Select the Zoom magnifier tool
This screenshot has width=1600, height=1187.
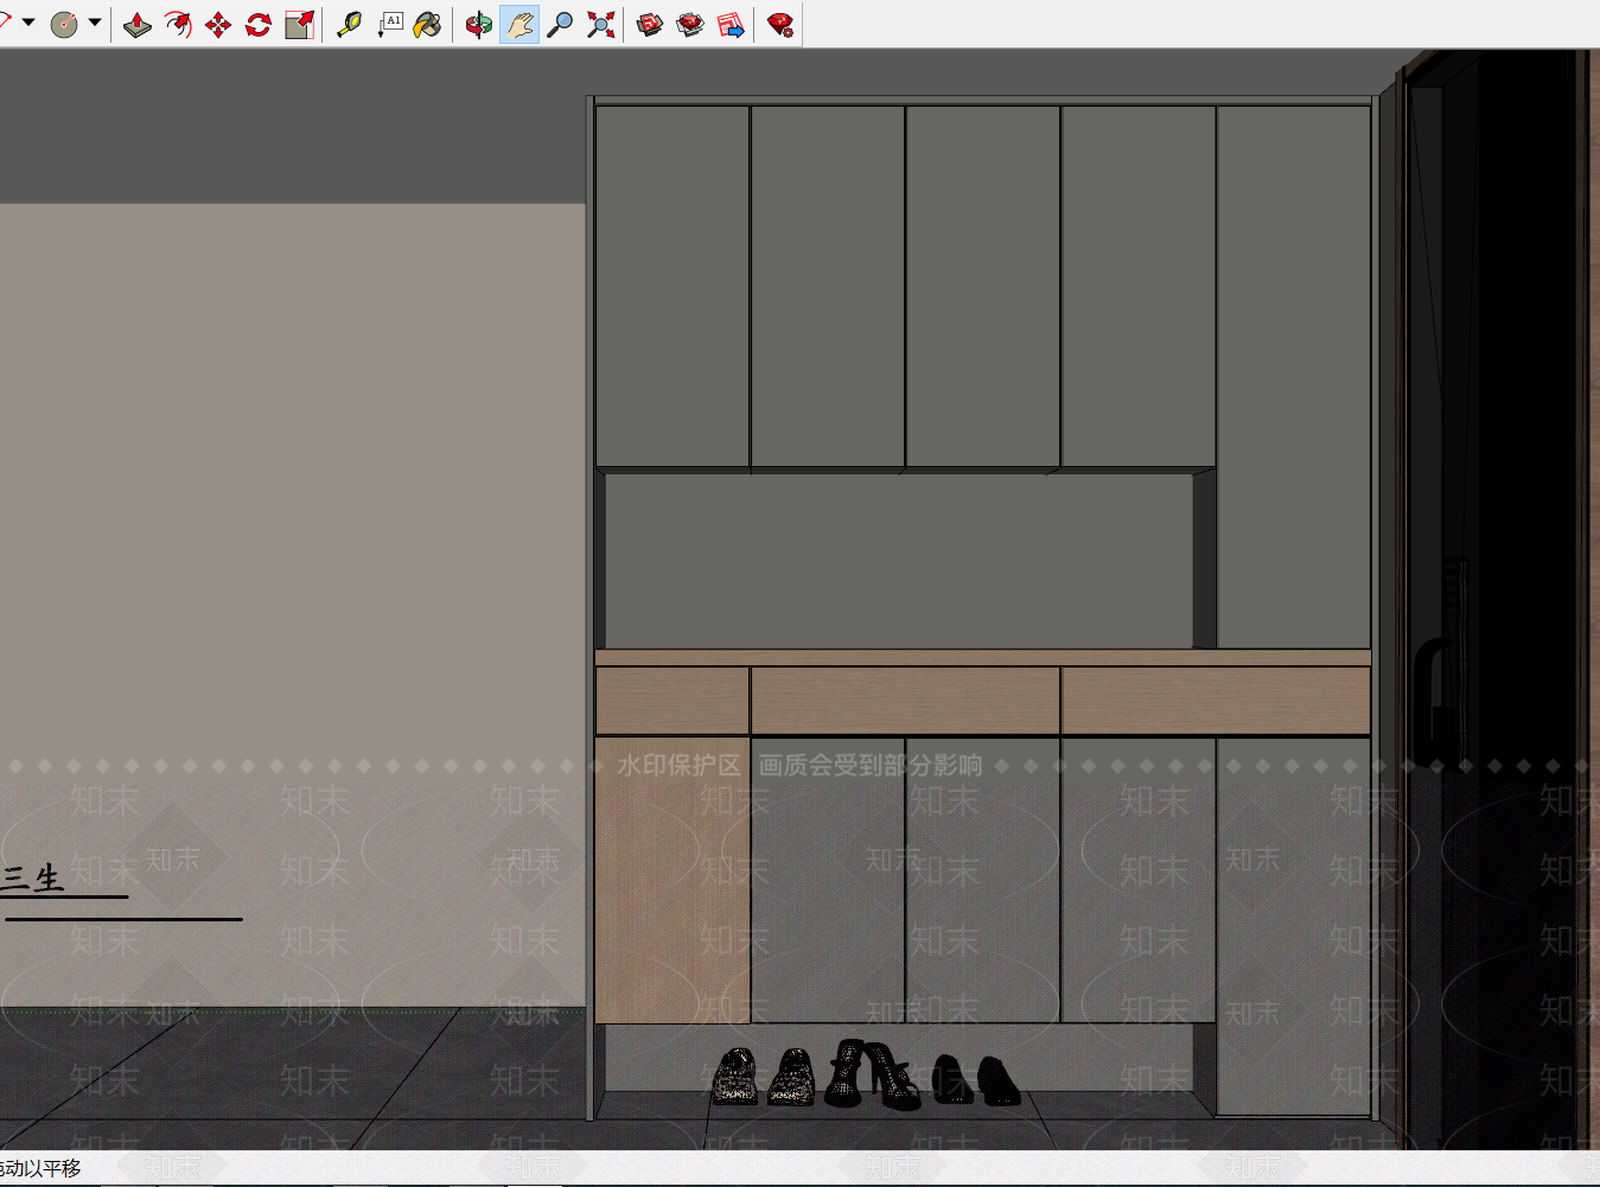point(560,25)
